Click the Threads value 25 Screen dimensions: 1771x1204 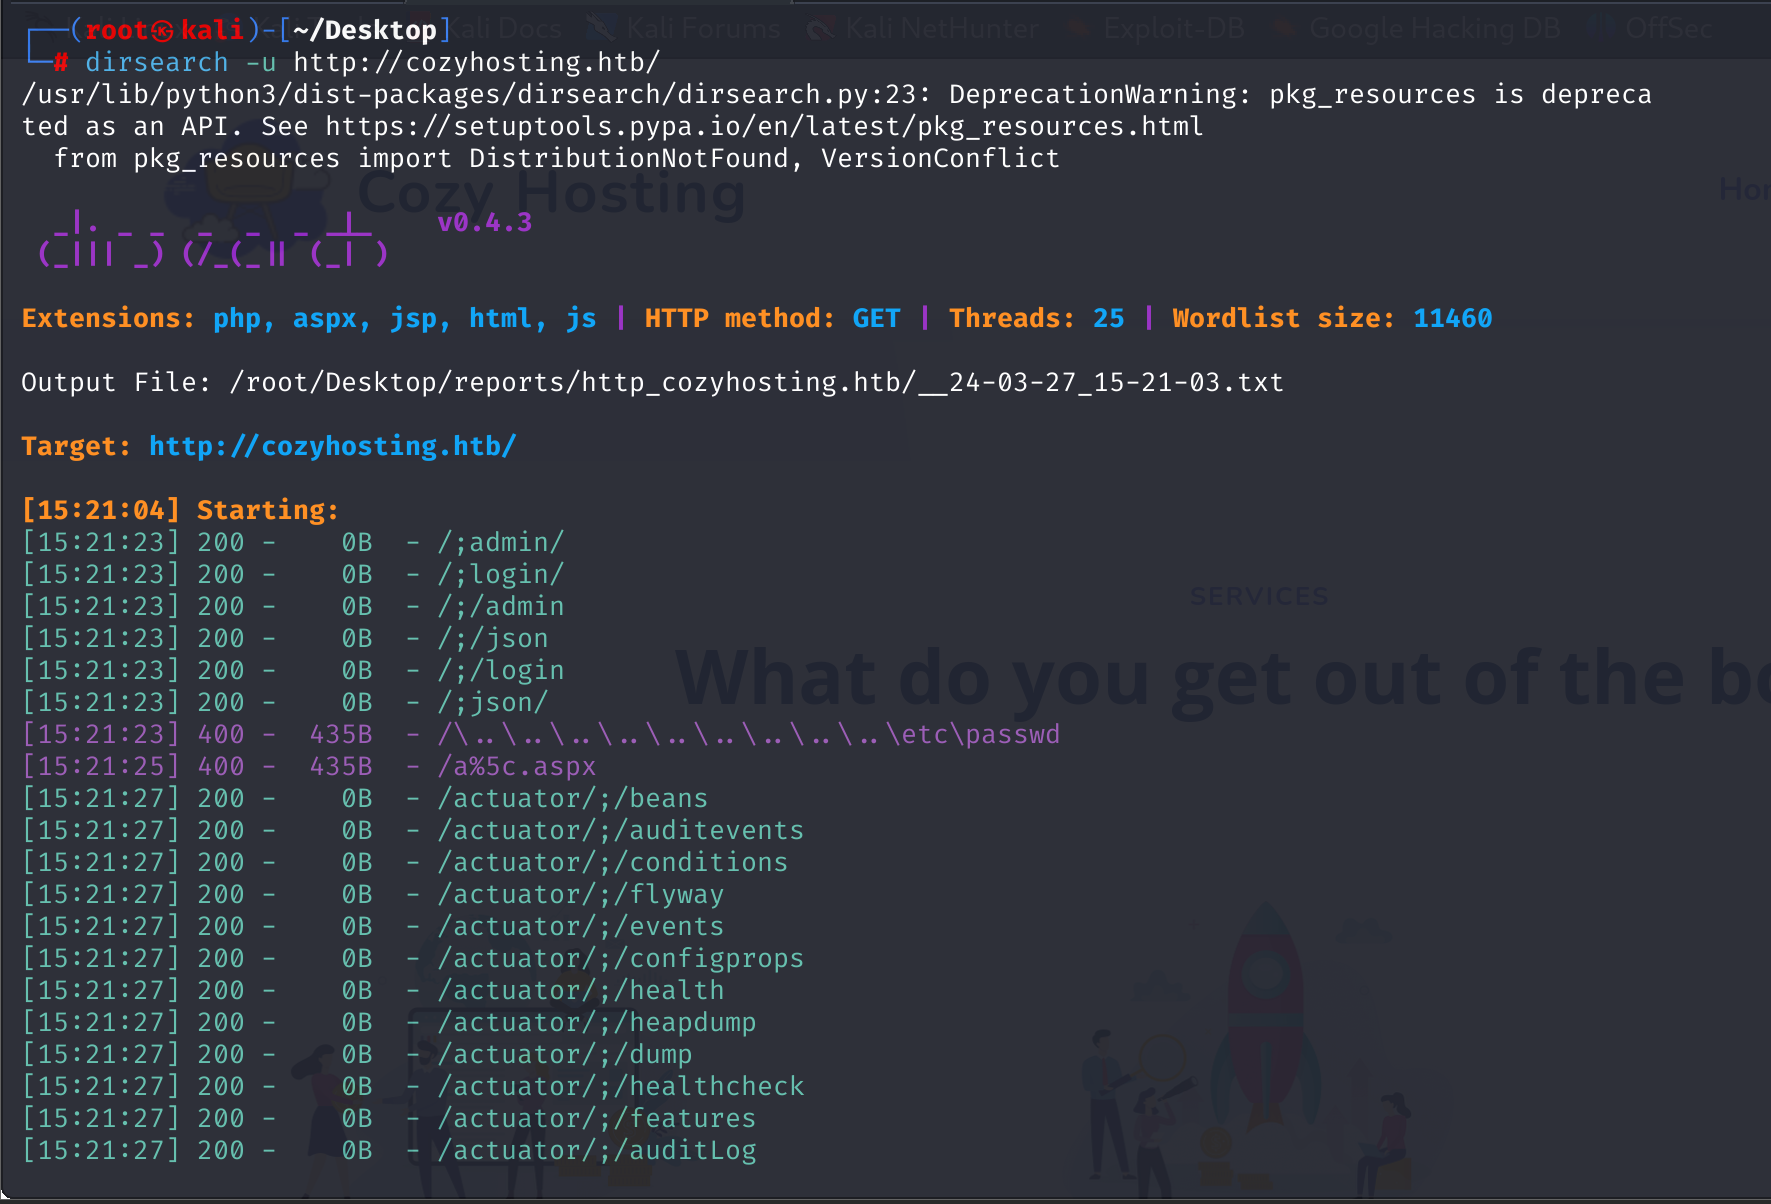1108,319
